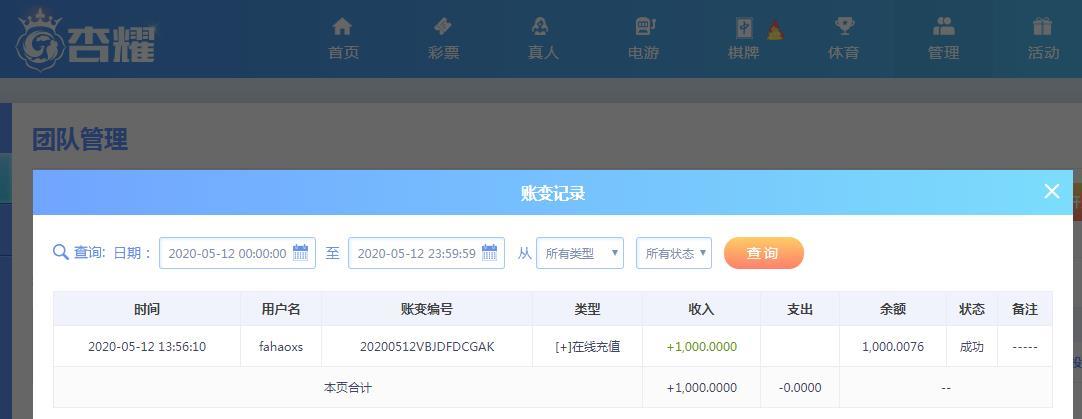
Task: Close the 账变记录 dialog
Action: click(x=1052, y=191)
